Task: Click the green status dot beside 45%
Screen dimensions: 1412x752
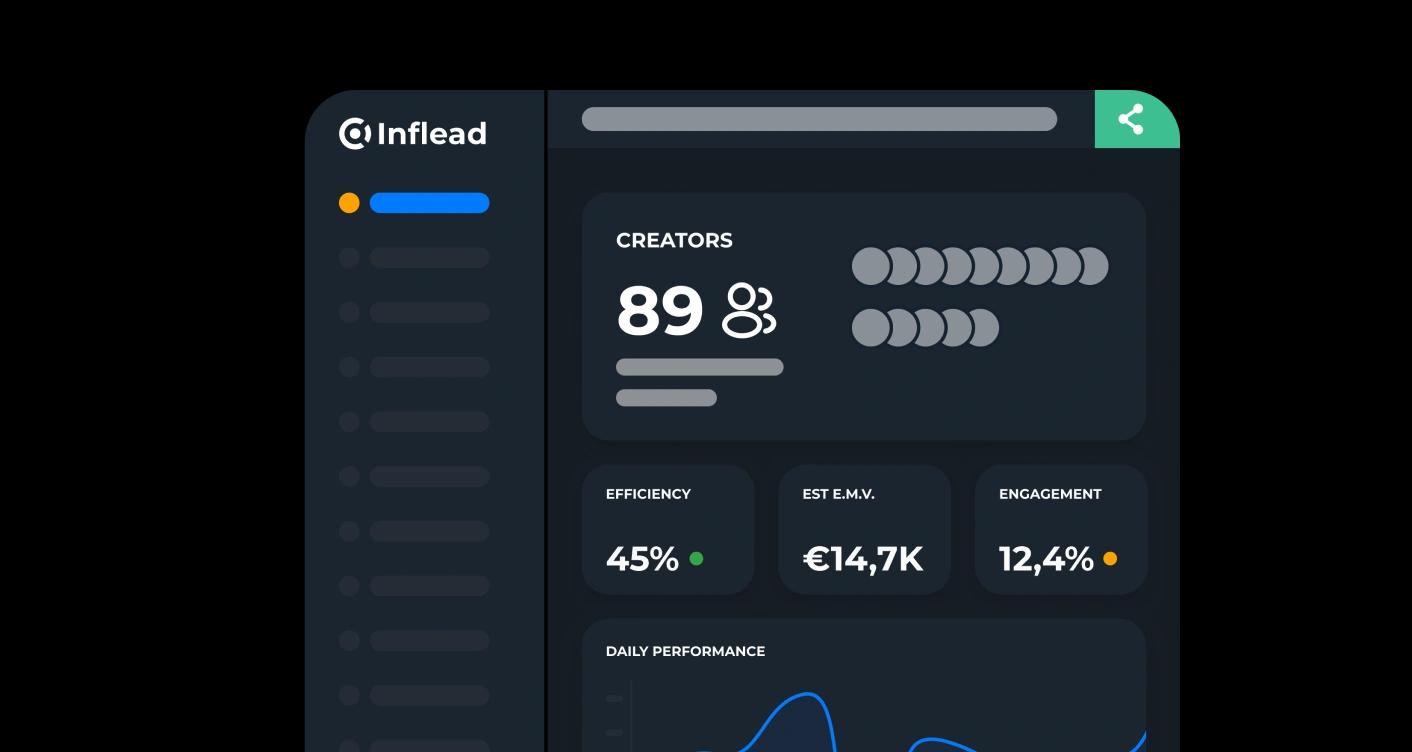Action: (x=696, y=559)
